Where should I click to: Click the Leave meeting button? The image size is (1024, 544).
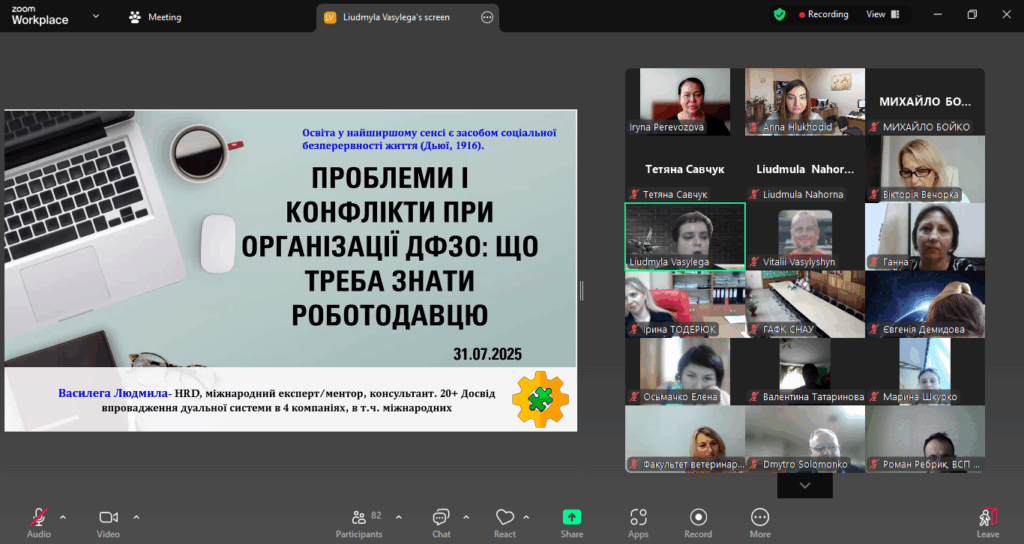(x=987, y=522)
